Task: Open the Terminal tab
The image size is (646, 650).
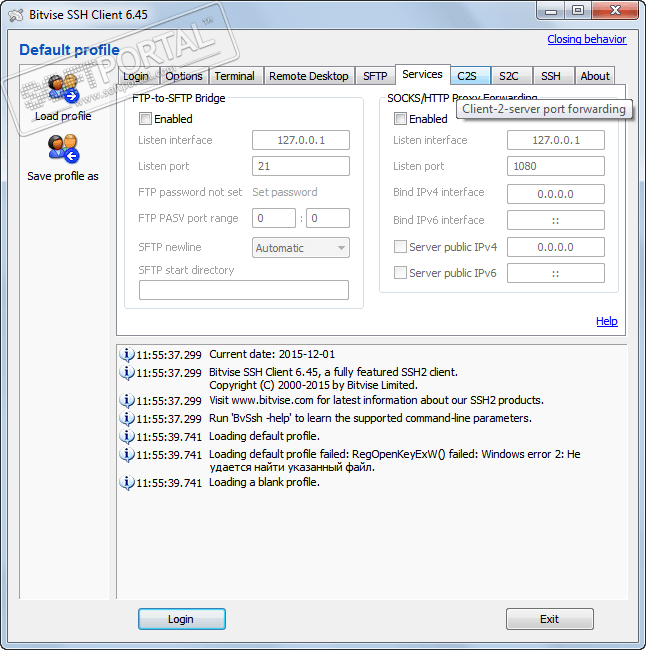Action: [x=234, y=76]
